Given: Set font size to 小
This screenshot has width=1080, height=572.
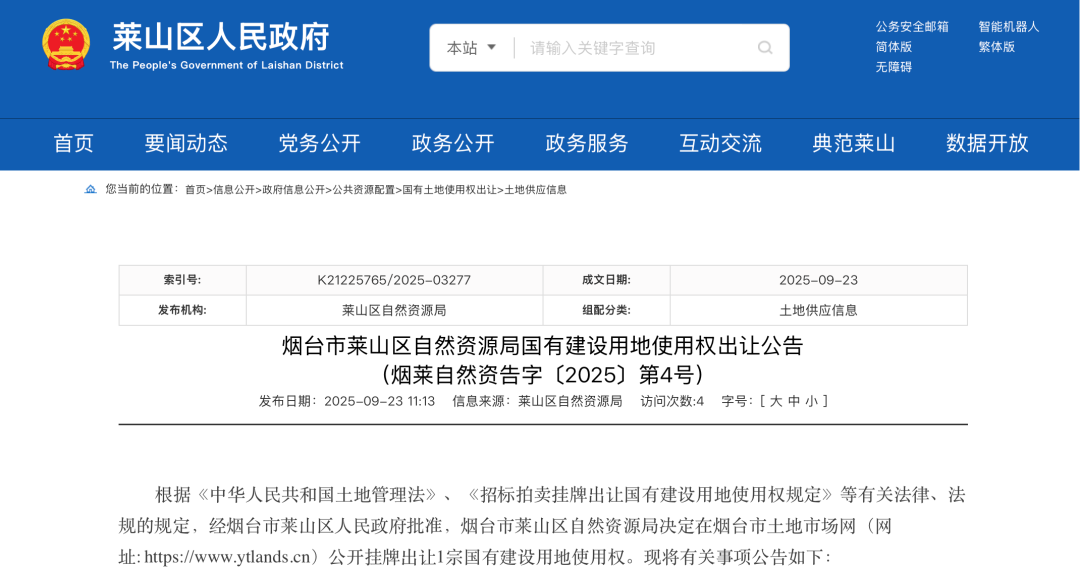Looking at the screenshot, I should [811, 401].
